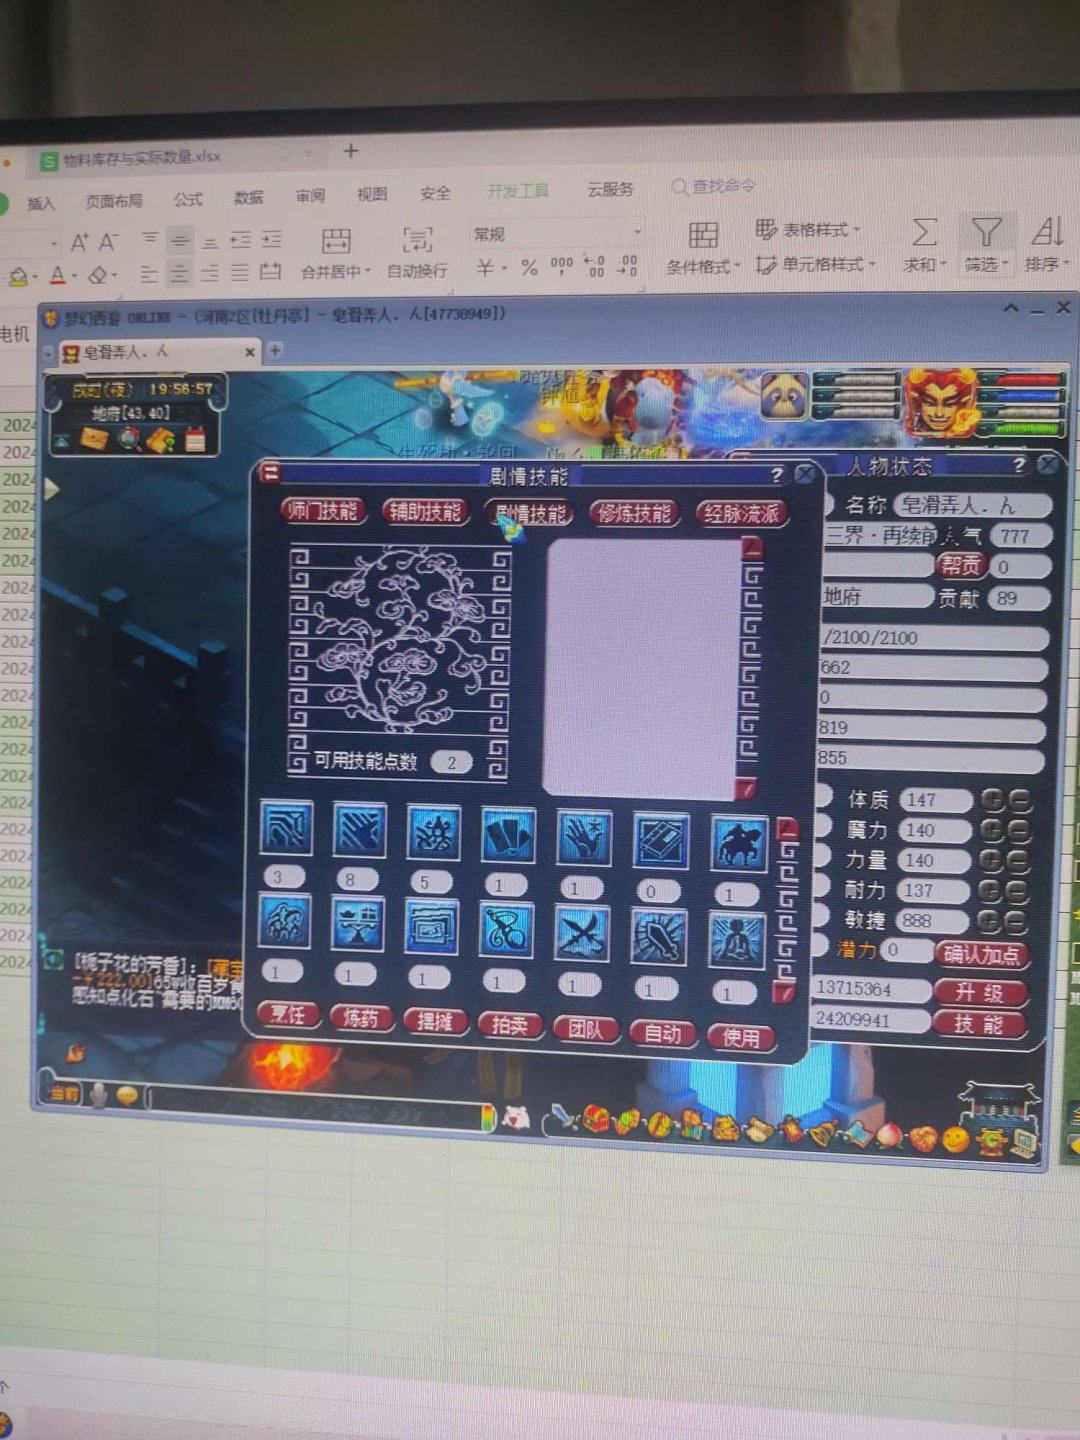Screen dimensions: 1080x1440
Task: Open the 数据 ribbon menu
Action: (248, 197)
